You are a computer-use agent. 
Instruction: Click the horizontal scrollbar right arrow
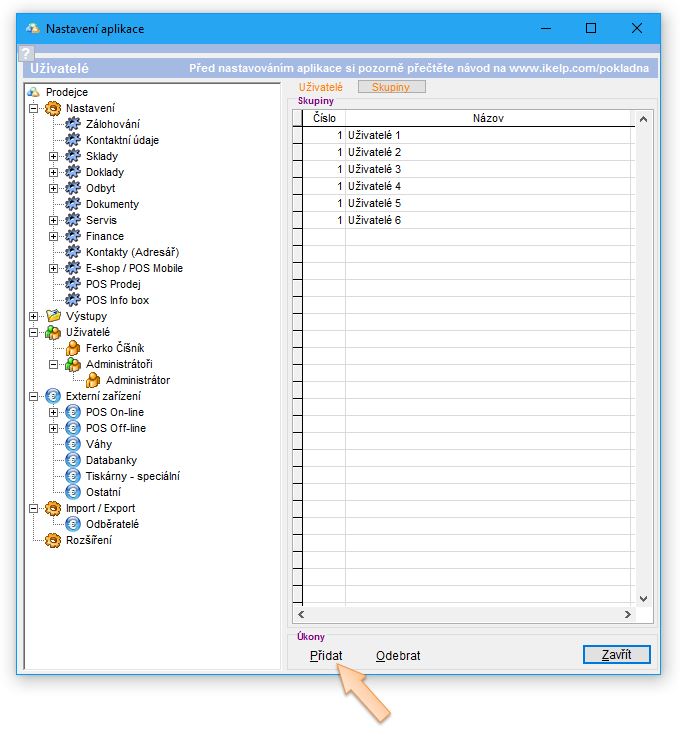[x=627, y=615]
